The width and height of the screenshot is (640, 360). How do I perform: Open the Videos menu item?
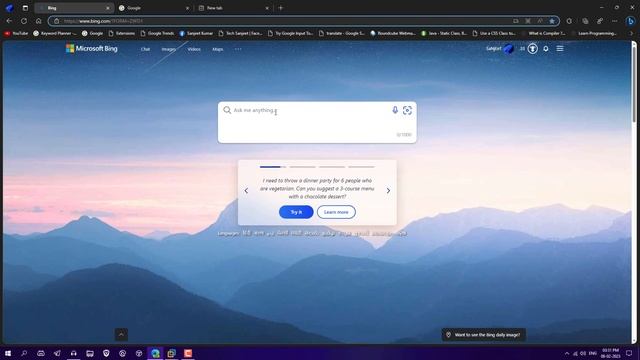[x=194, y=49]
